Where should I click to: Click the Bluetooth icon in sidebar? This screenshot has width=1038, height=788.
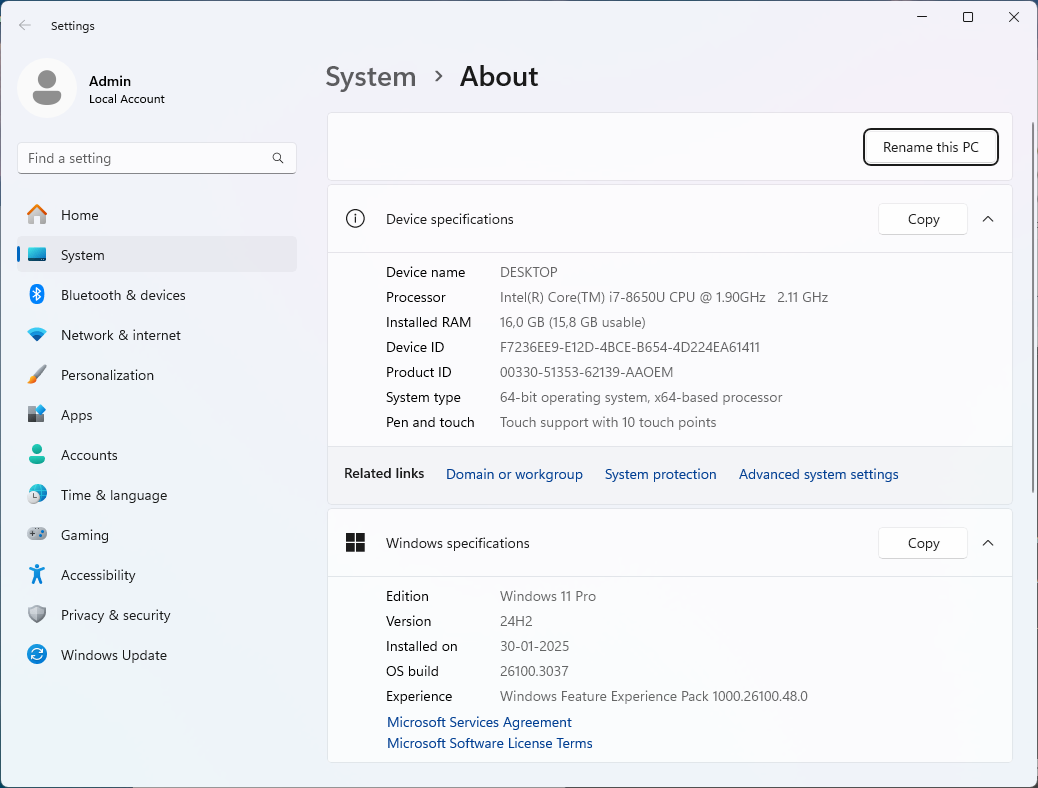click(x=37, y=295)
